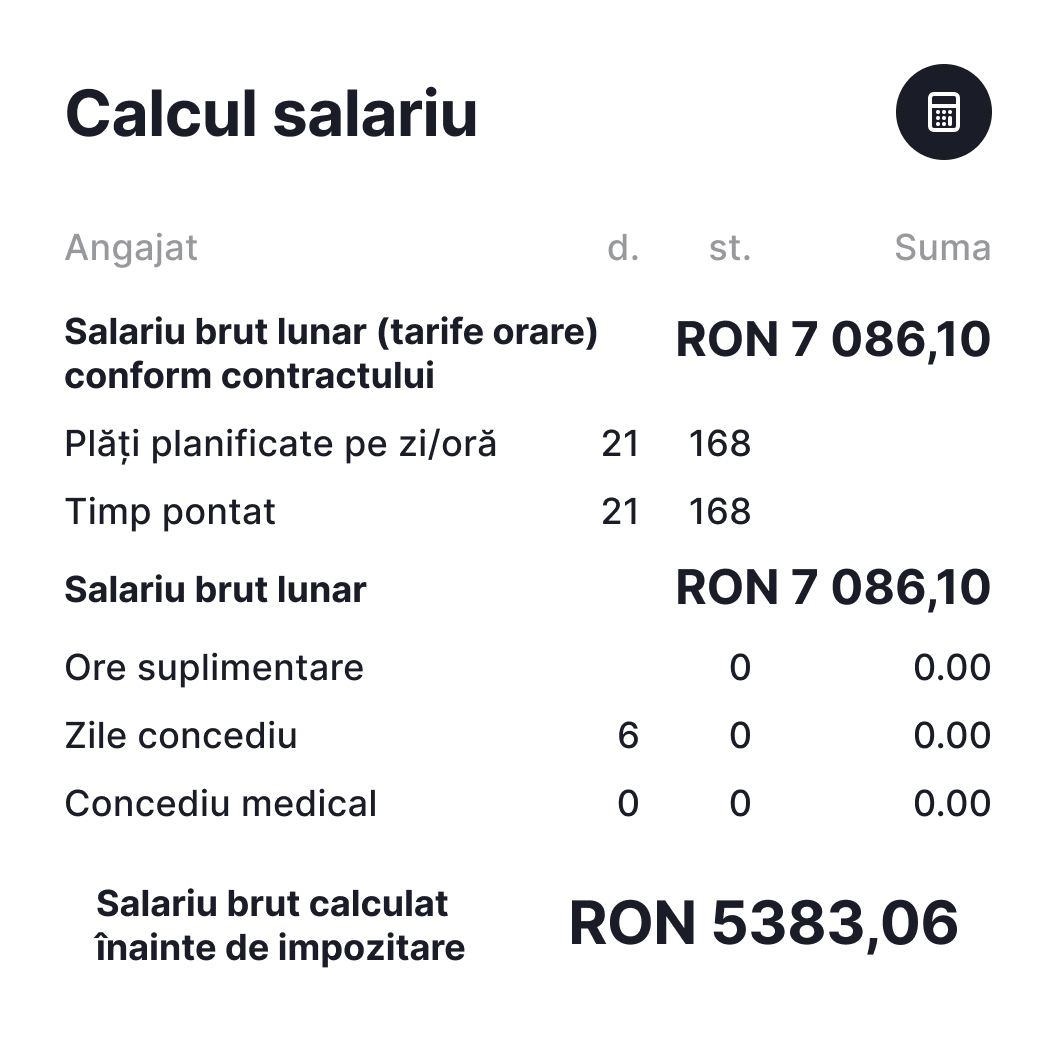Click the Ore suplimentare amount 0.00
Image resolution: width=1056 pixels, height=1064 pixels.
pyautogui.click(x=951, y=668)
